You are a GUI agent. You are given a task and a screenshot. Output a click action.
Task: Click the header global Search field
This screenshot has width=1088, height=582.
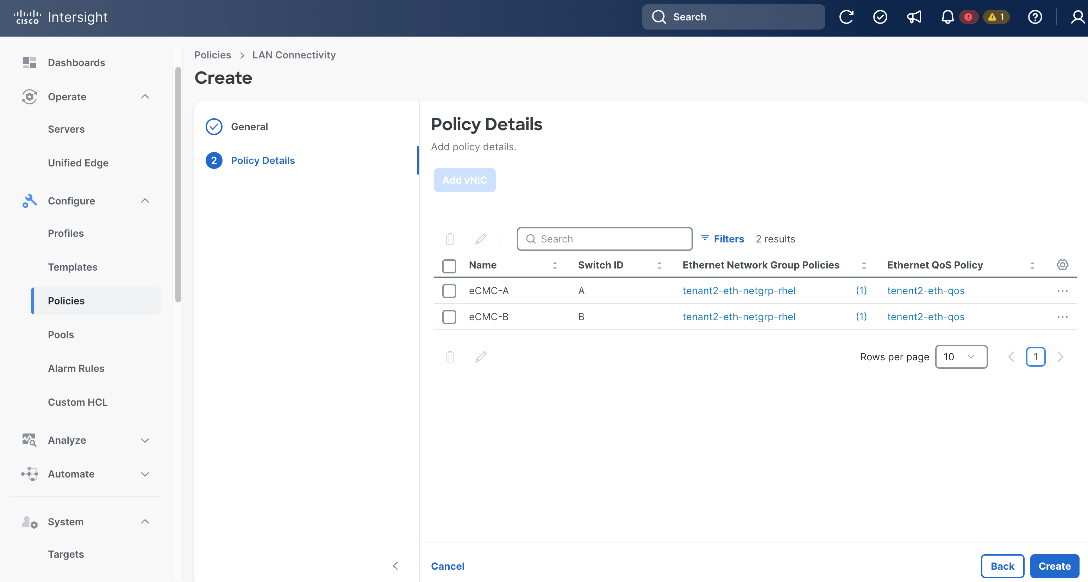coord(733,17)
